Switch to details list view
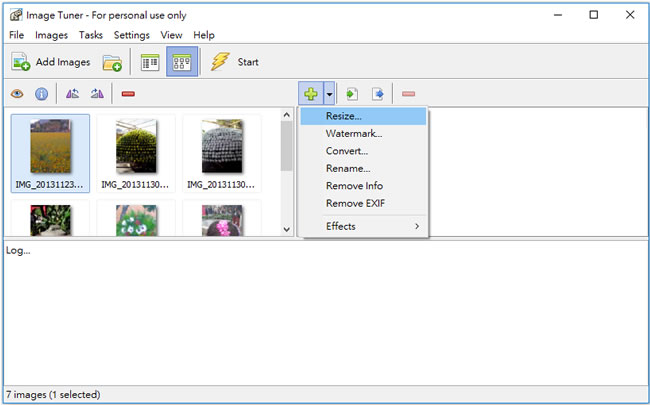The height and width of the screenshot is (405, 650). tap(150, 63)
